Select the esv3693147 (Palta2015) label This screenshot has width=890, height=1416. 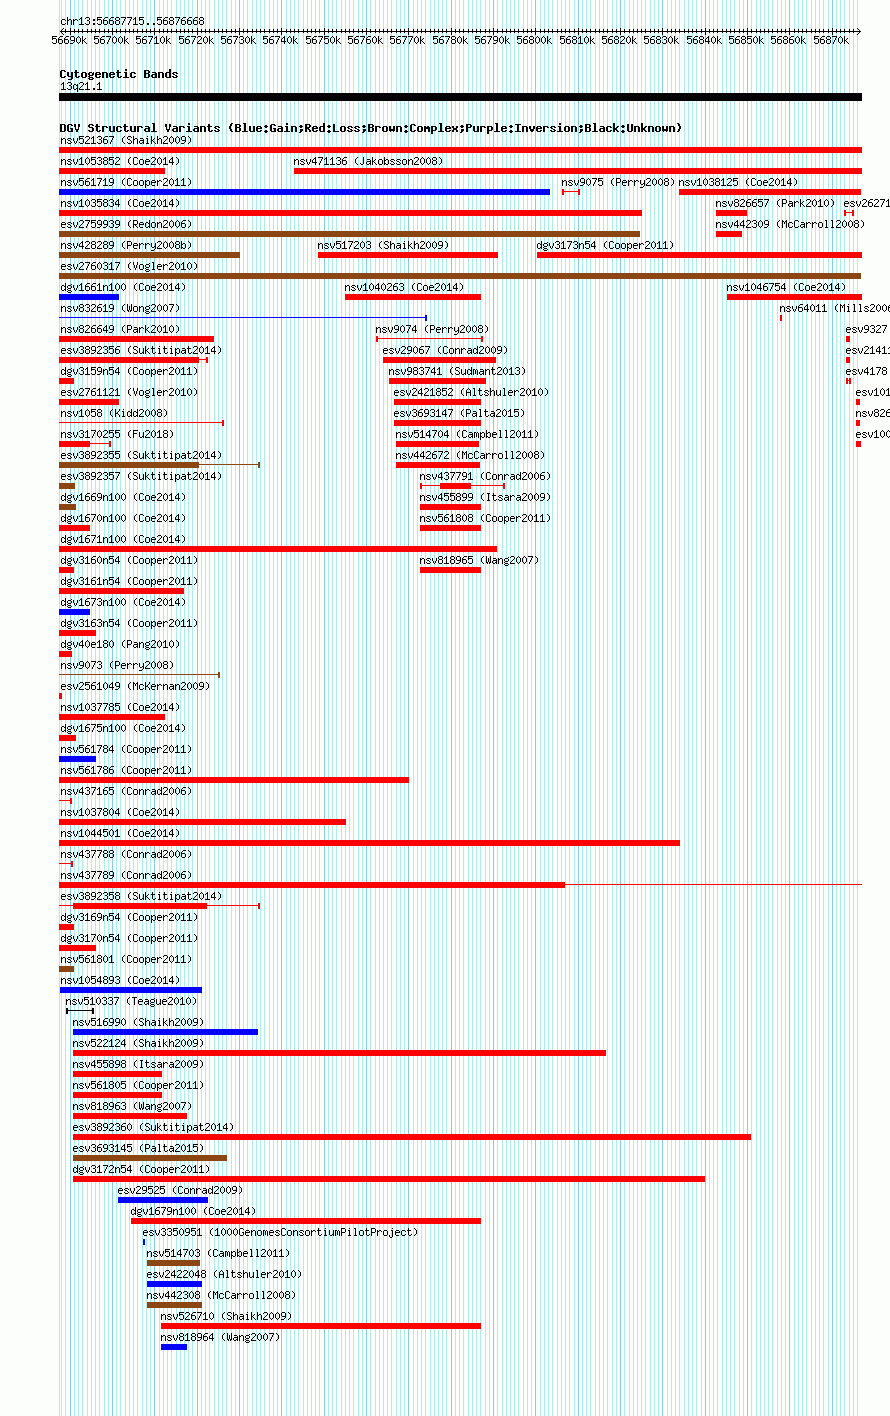459,413
